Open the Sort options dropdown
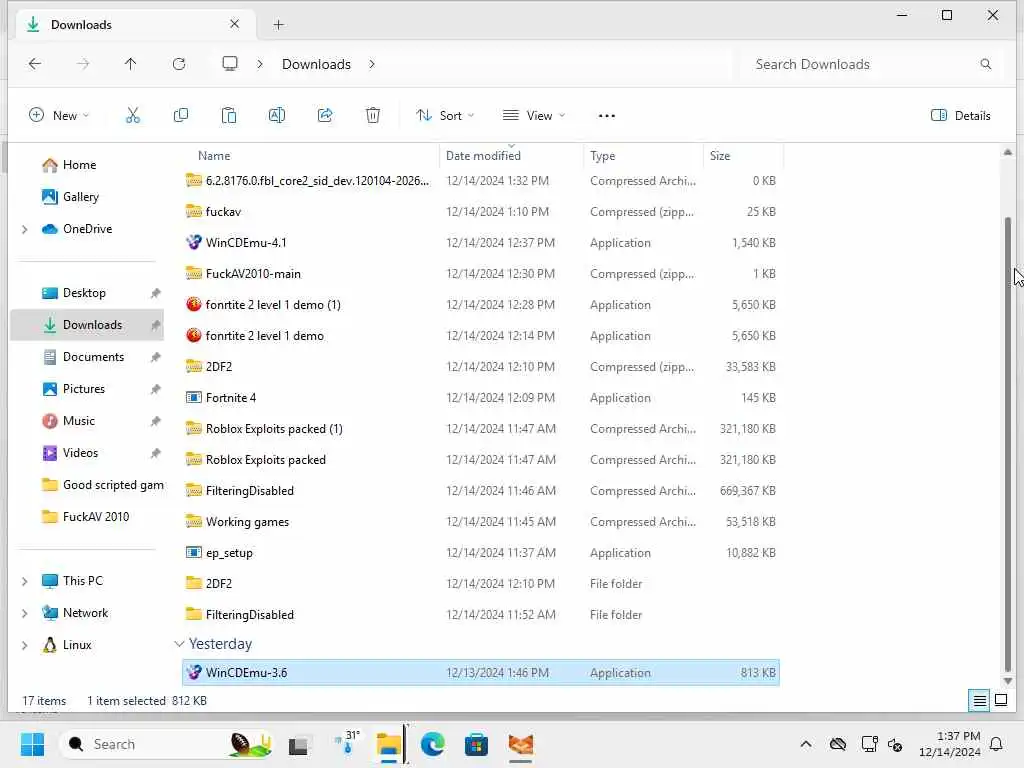This screenshot has width=1024, height=768. (445, 116)
